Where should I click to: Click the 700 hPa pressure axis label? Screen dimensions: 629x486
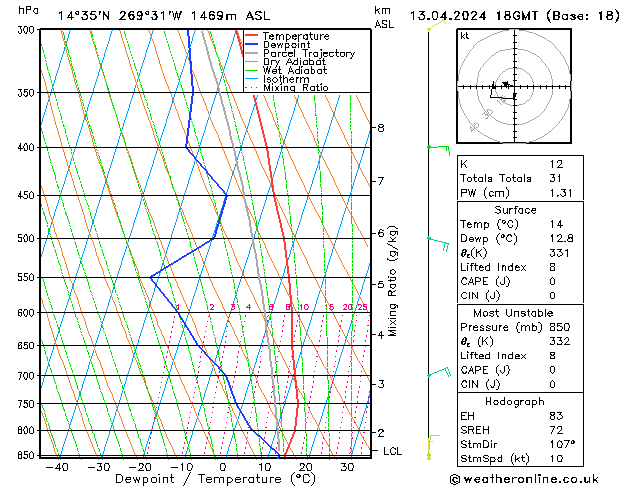point(28,376)
